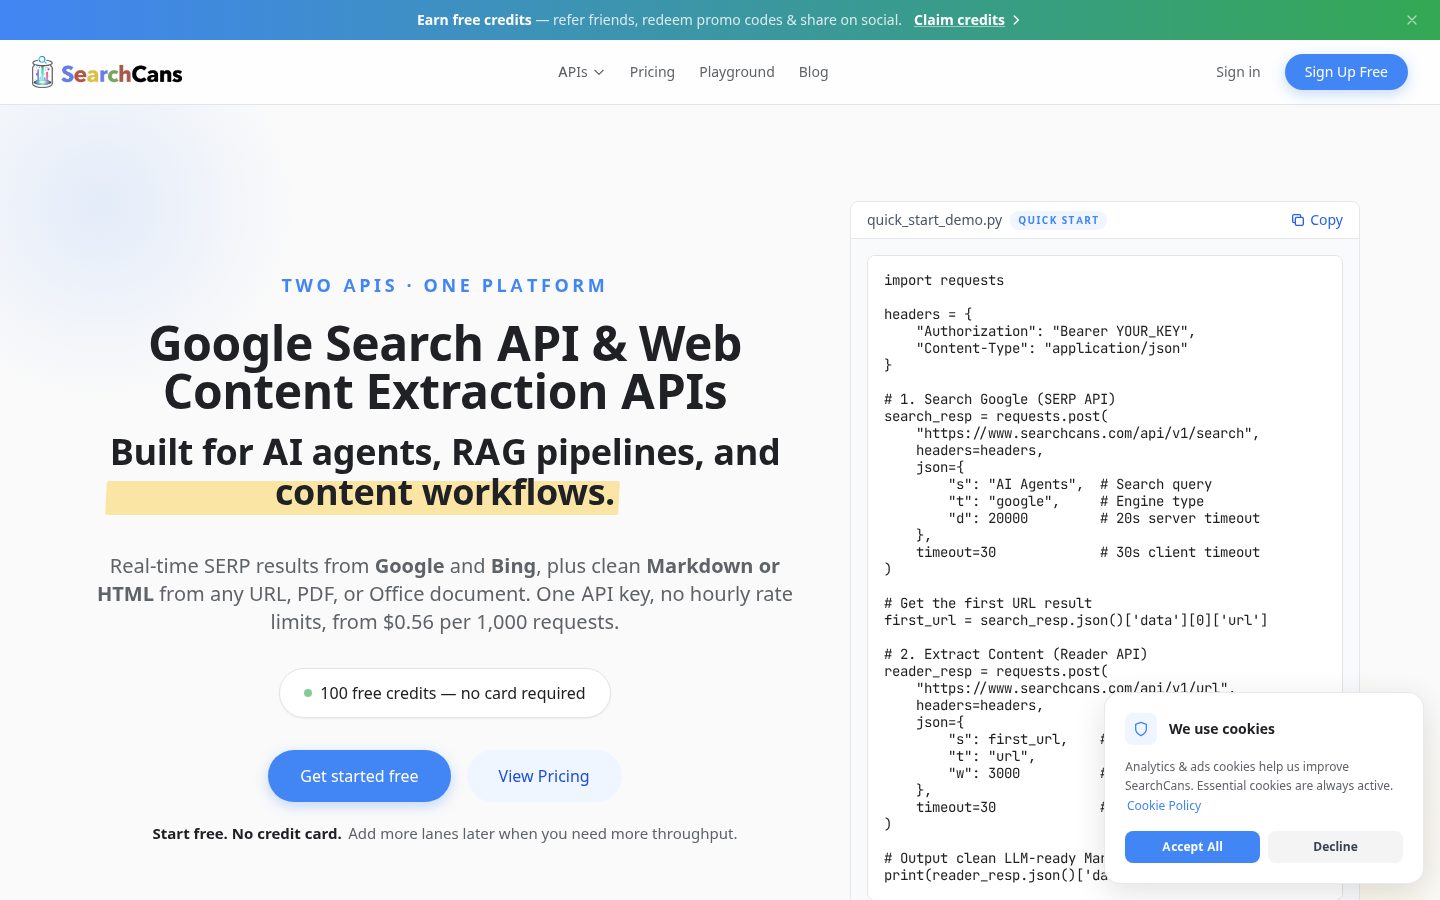This screenshot has width=1440, height=900.
Task: Open the Cookie Policy link
Action: click(1164, 805)
